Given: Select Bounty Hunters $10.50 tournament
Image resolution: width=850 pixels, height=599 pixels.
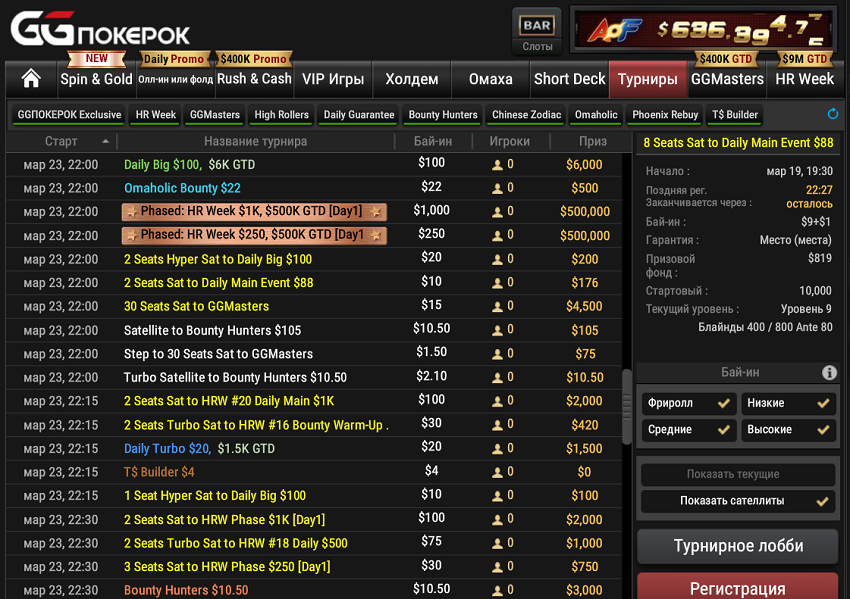Looking at the screenshot, I should pyautogui.click(x=314, y=590).
